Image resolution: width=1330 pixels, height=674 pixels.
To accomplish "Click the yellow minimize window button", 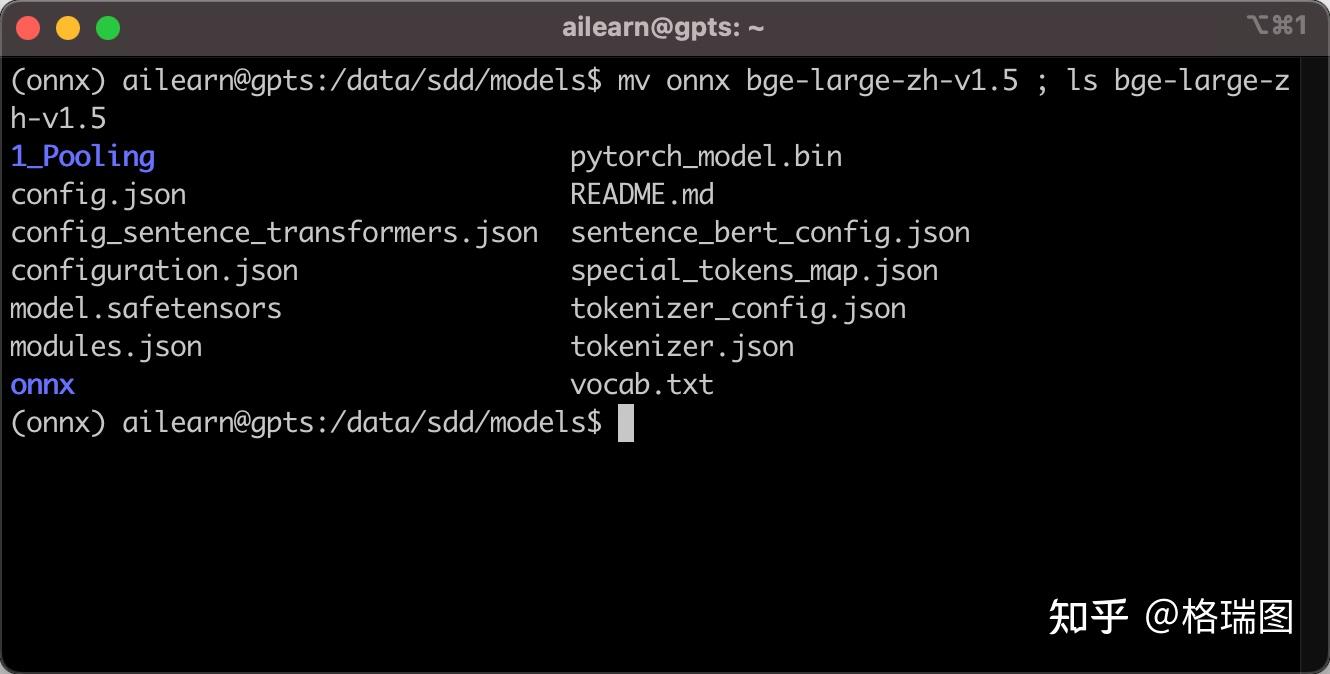I will pos(68,28).
